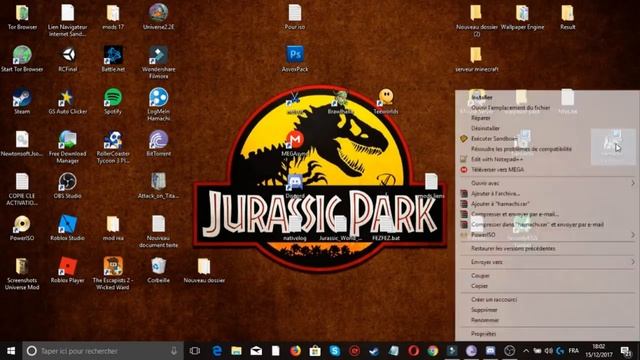Select the RollerCoaster Tycoon 3 icon

[x=113, y=147]
